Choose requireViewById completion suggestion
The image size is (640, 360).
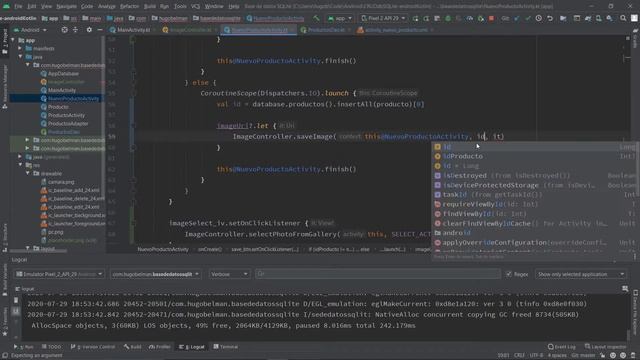click(535, 204)
